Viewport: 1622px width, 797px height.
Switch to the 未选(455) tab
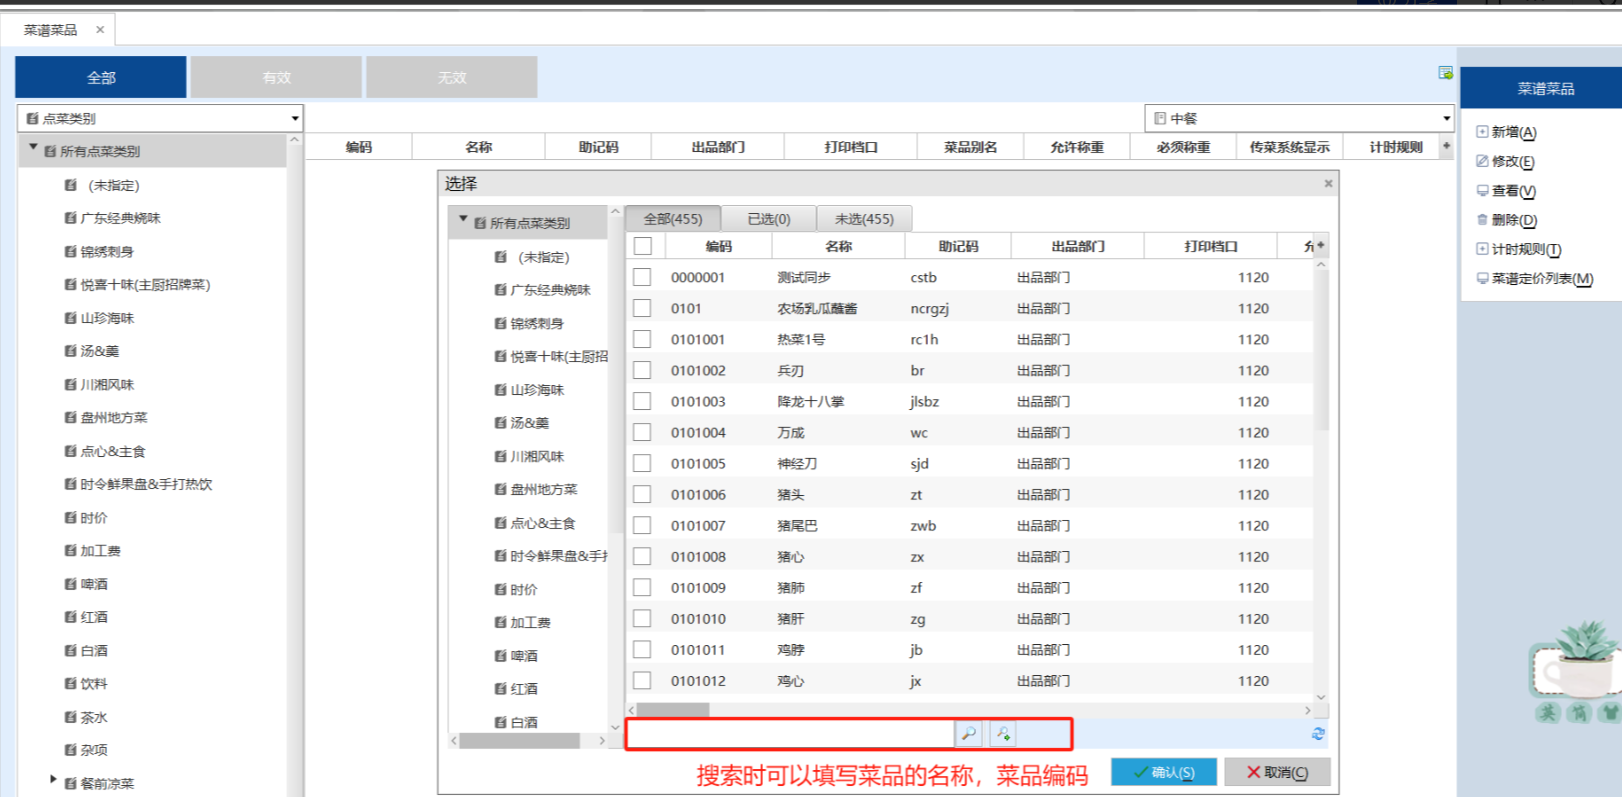pos(864,219)
